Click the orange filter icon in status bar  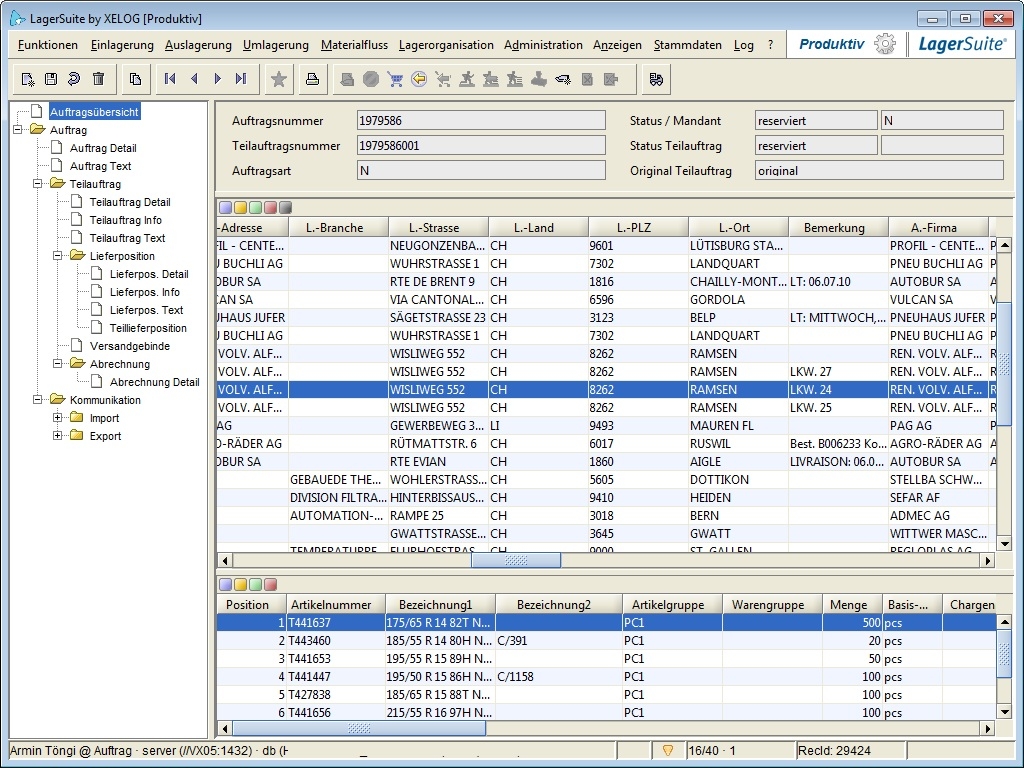668,750
